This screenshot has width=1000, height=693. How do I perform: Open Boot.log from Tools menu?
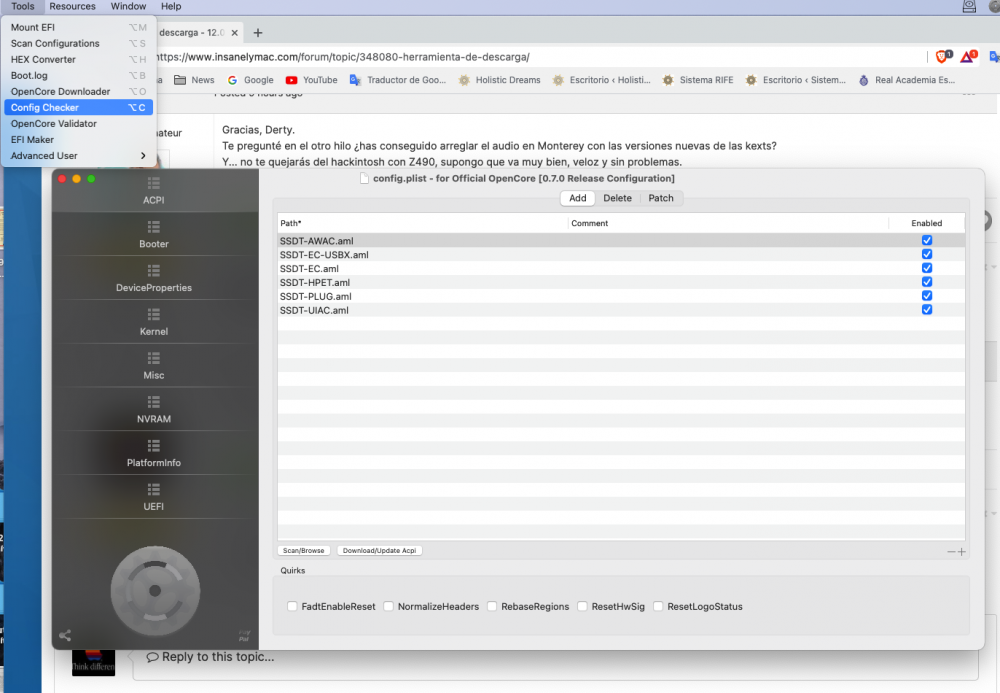(x=79, y=75)
